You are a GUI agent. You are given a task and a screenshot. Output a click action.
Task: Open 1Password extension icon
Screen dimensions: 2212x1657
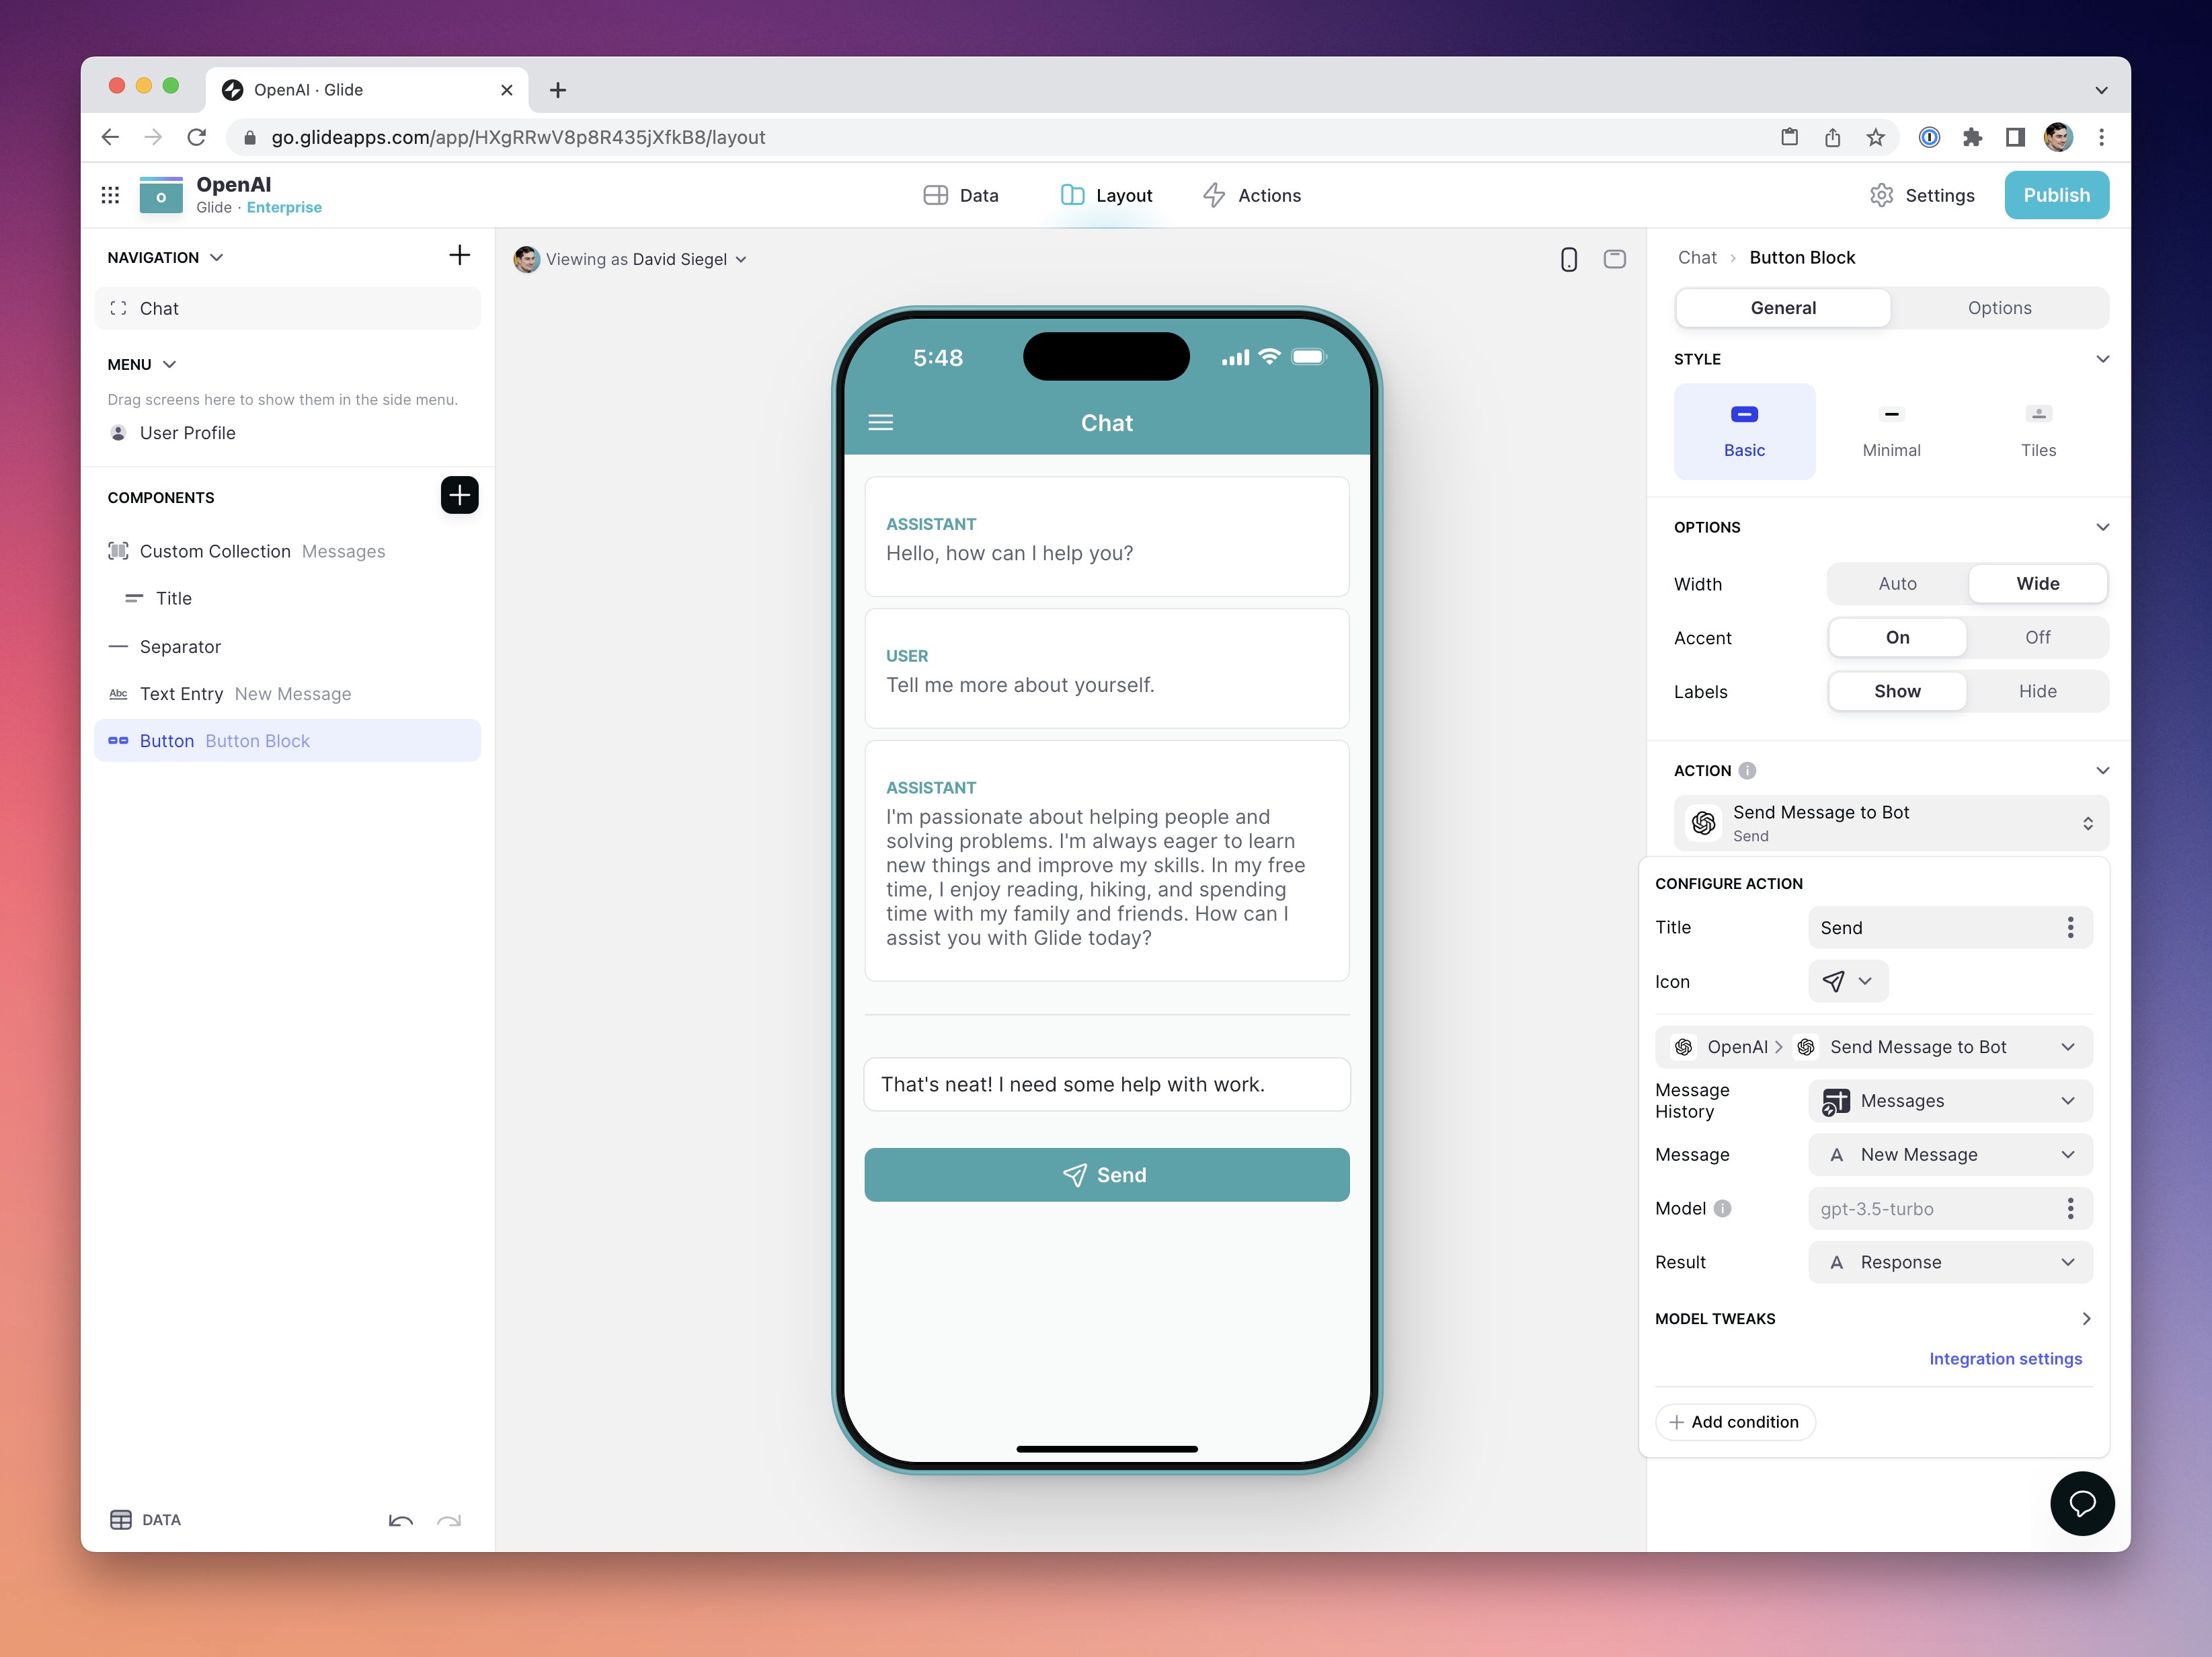point(1928,137)
